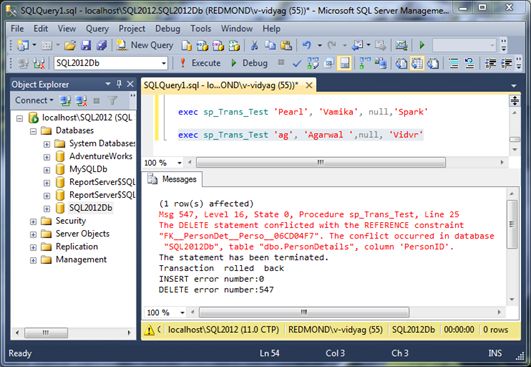Viewport: 531px width, 367px height.
Task: Click the Parse checkmark icon
Action: 297,63
